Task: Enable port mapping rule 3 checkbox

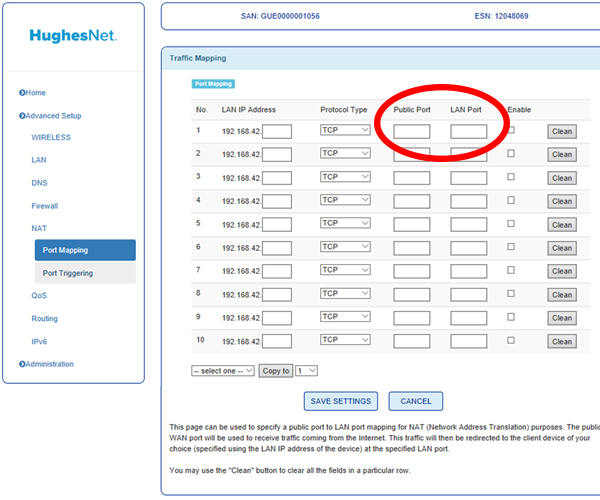Action: [511, 177]
